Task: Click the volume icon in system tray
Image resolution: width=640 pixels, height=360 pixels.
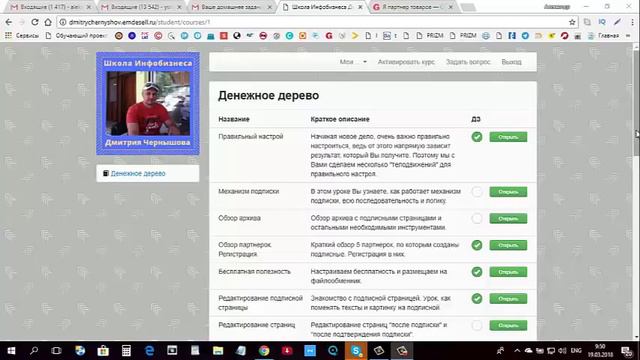Action: point(562,351)
